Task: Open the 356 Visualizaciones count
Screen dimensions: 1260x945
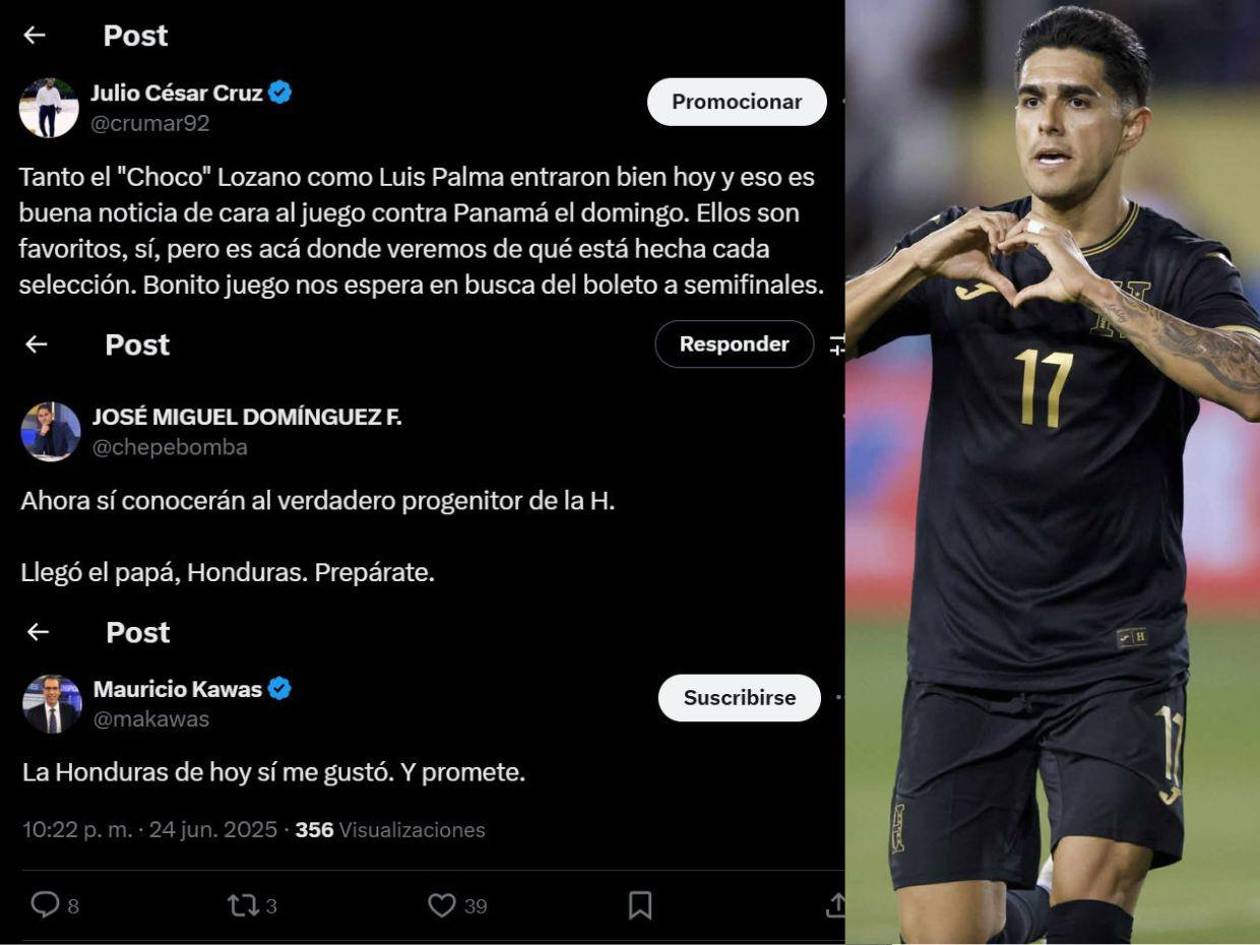Action: [390, 830]
